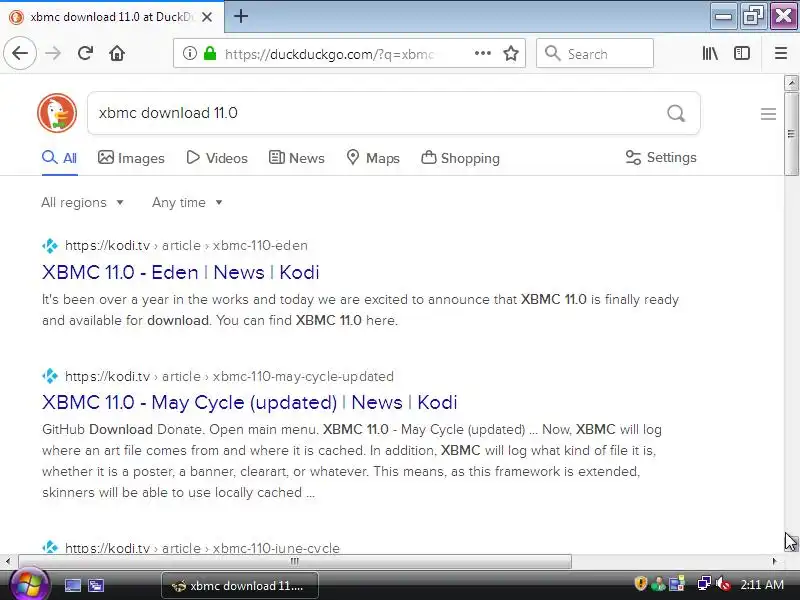Switch to the Shopping tab
This screenshot has height=600, width=800.
(x=460, y=158)
